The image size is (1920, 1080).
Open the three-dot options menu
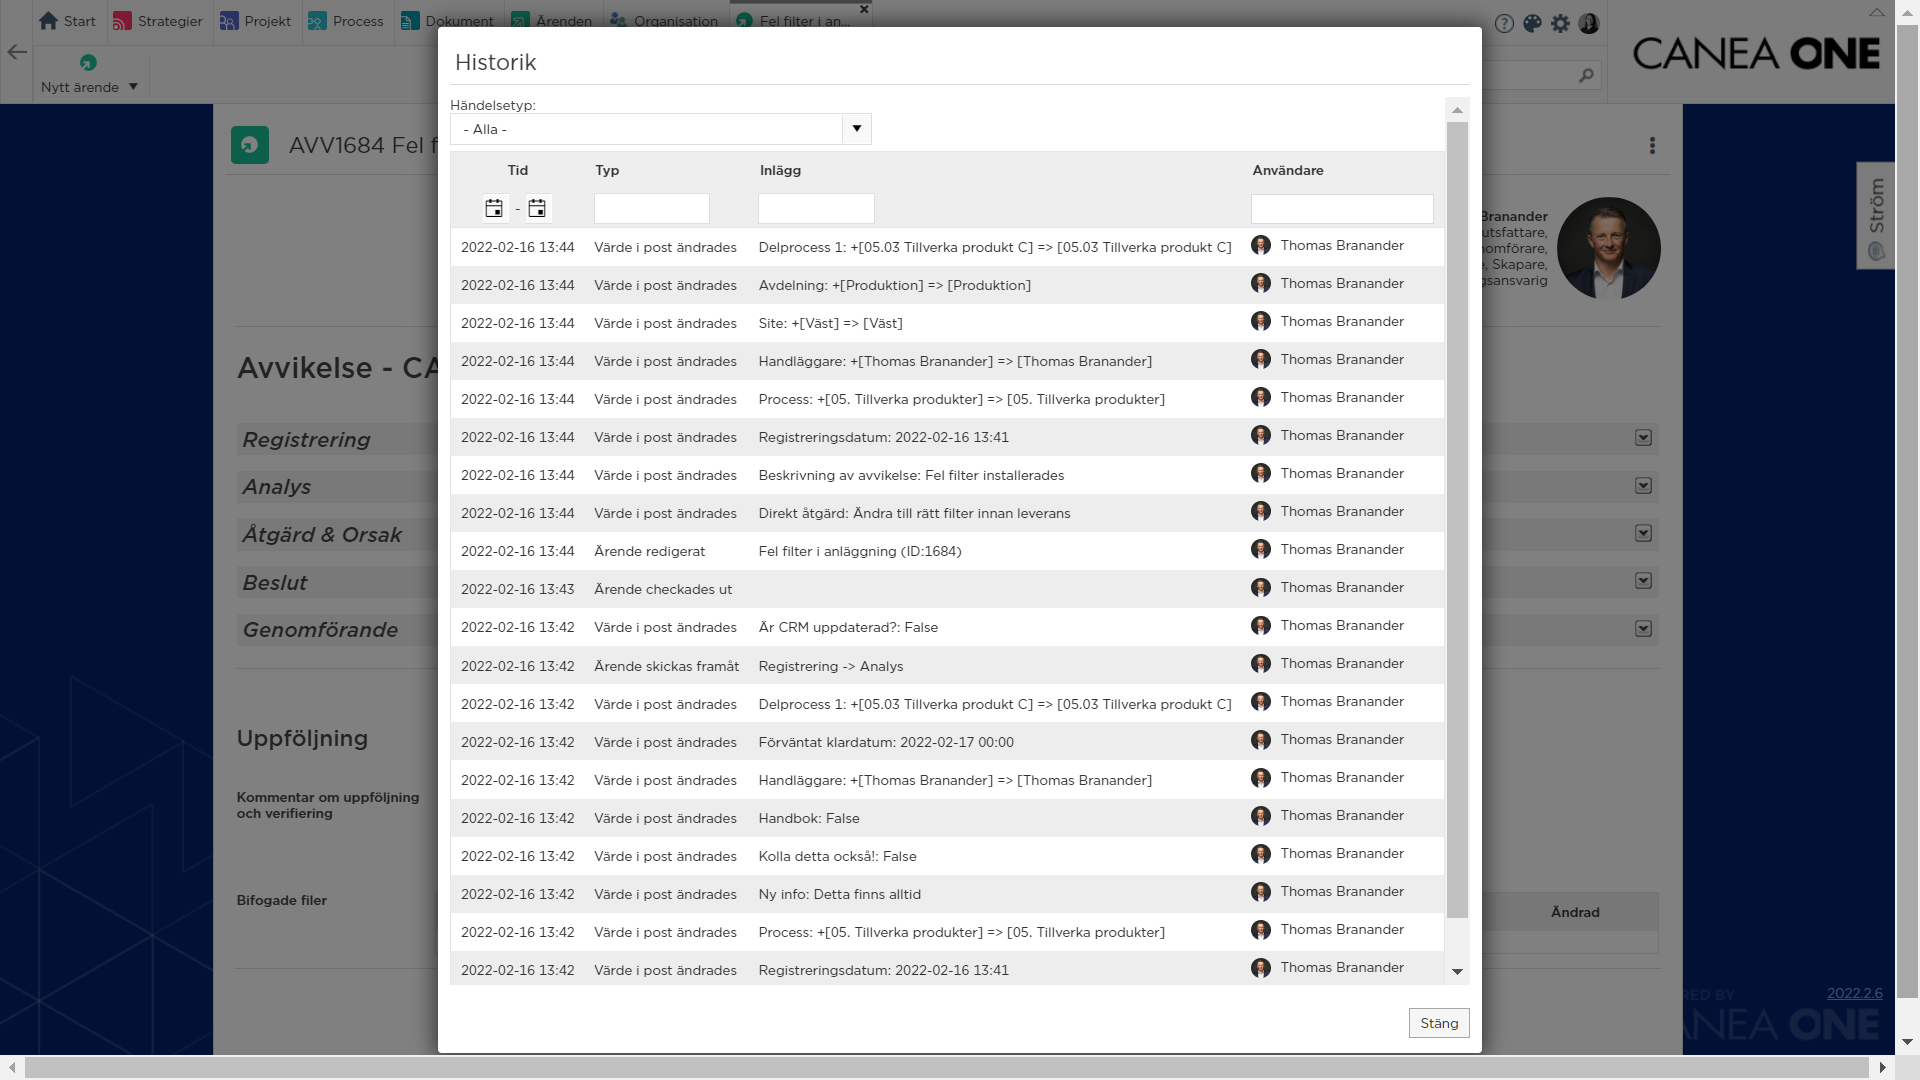point(1652,145)
